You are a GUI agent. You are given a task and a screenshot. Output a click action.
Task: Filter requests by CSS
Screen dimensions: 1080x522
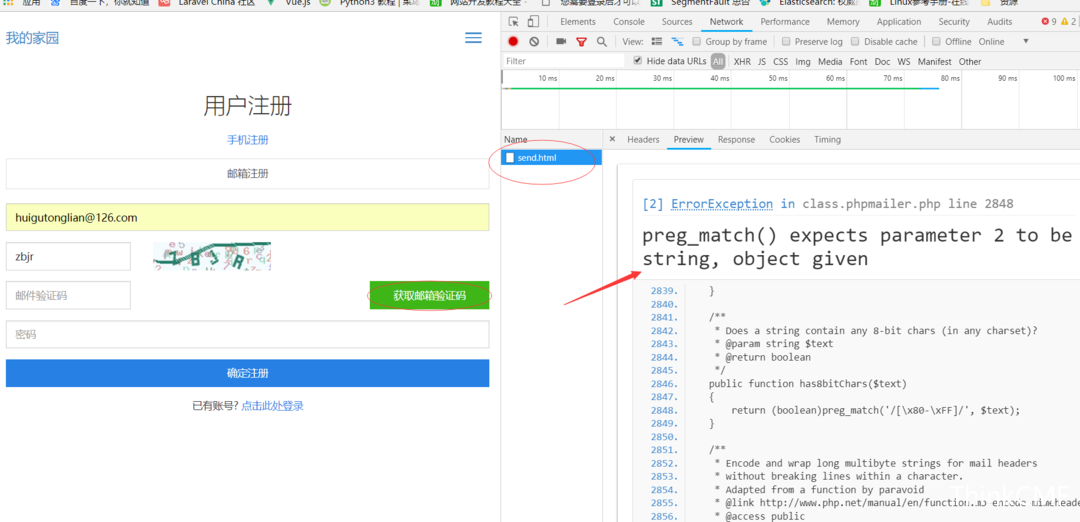pos(780,61)
